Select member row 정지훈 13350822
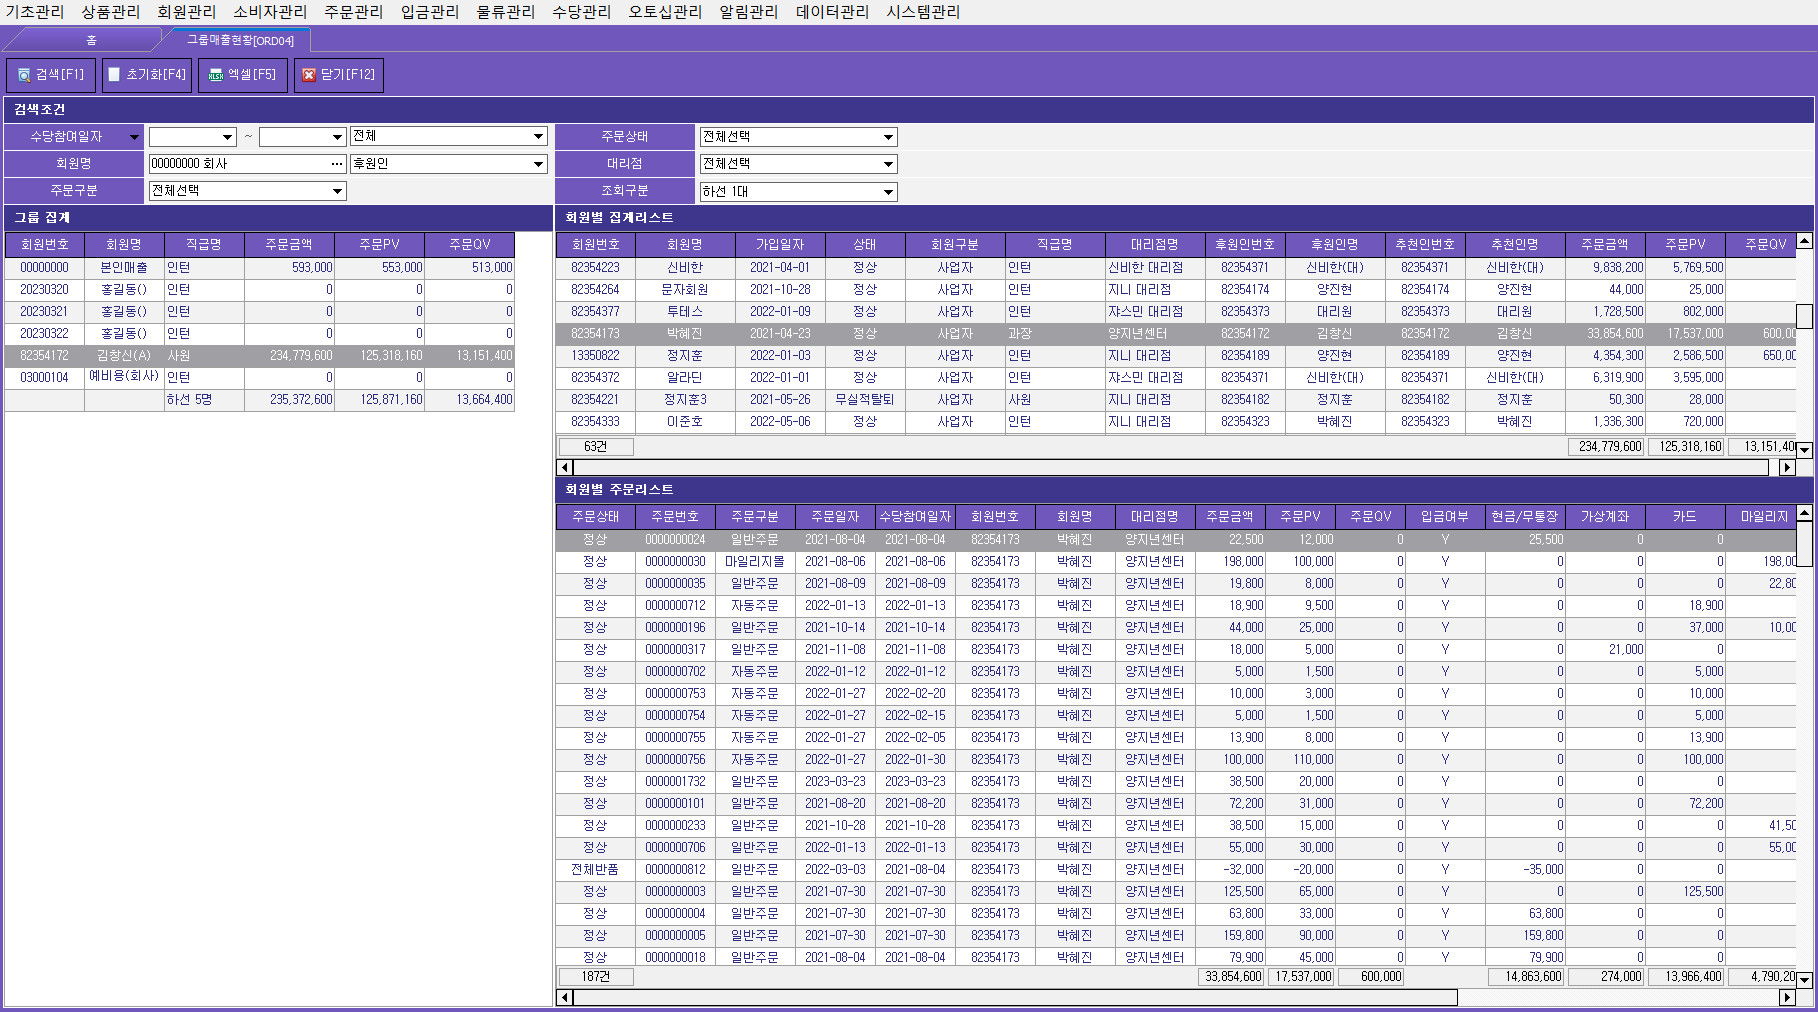1818x1012 pixels. click(x=1176, y=356)
